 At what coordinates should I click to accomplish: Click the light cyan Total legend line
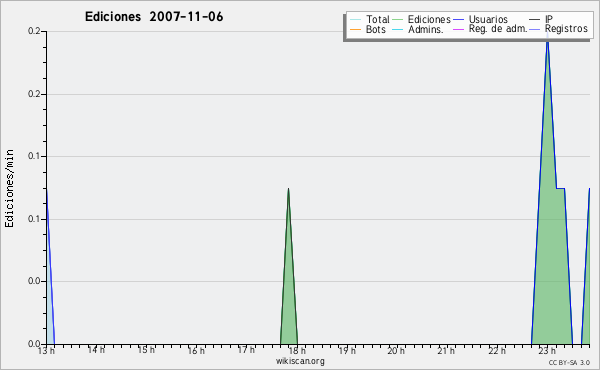[x=355, y=20]
